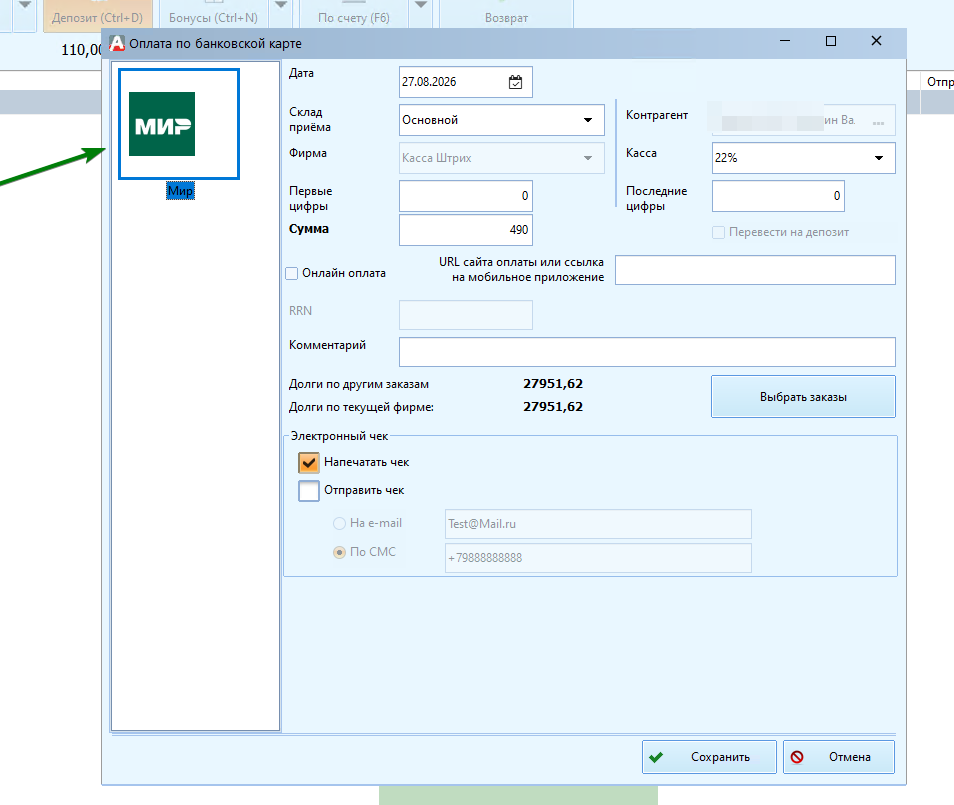Select the По СМС radio button
This screenshot has height=805, width=954.
point(339,552)
